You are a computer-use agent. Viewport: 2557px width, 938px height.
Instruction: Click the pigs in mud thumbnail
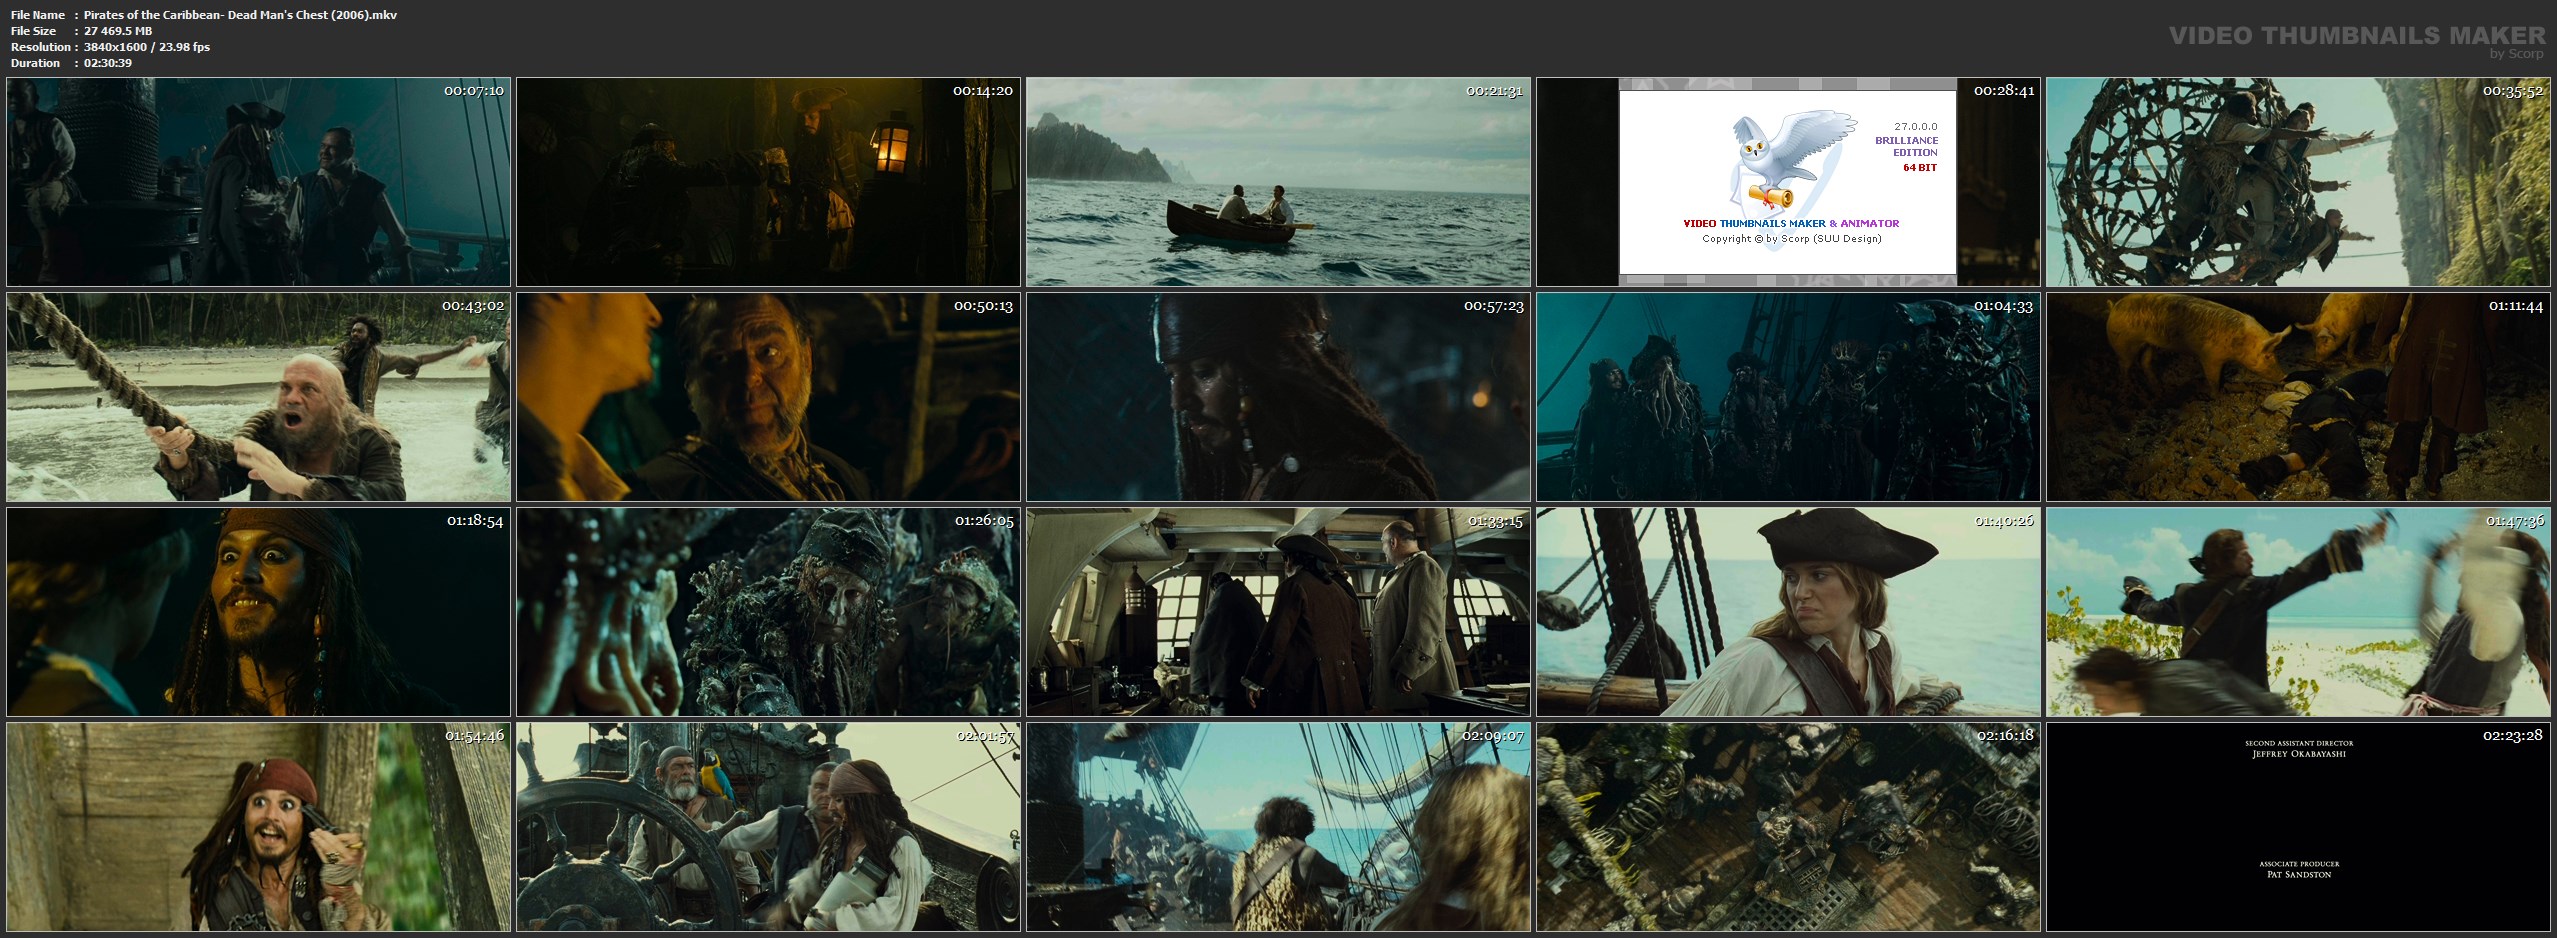point(2297,397)
